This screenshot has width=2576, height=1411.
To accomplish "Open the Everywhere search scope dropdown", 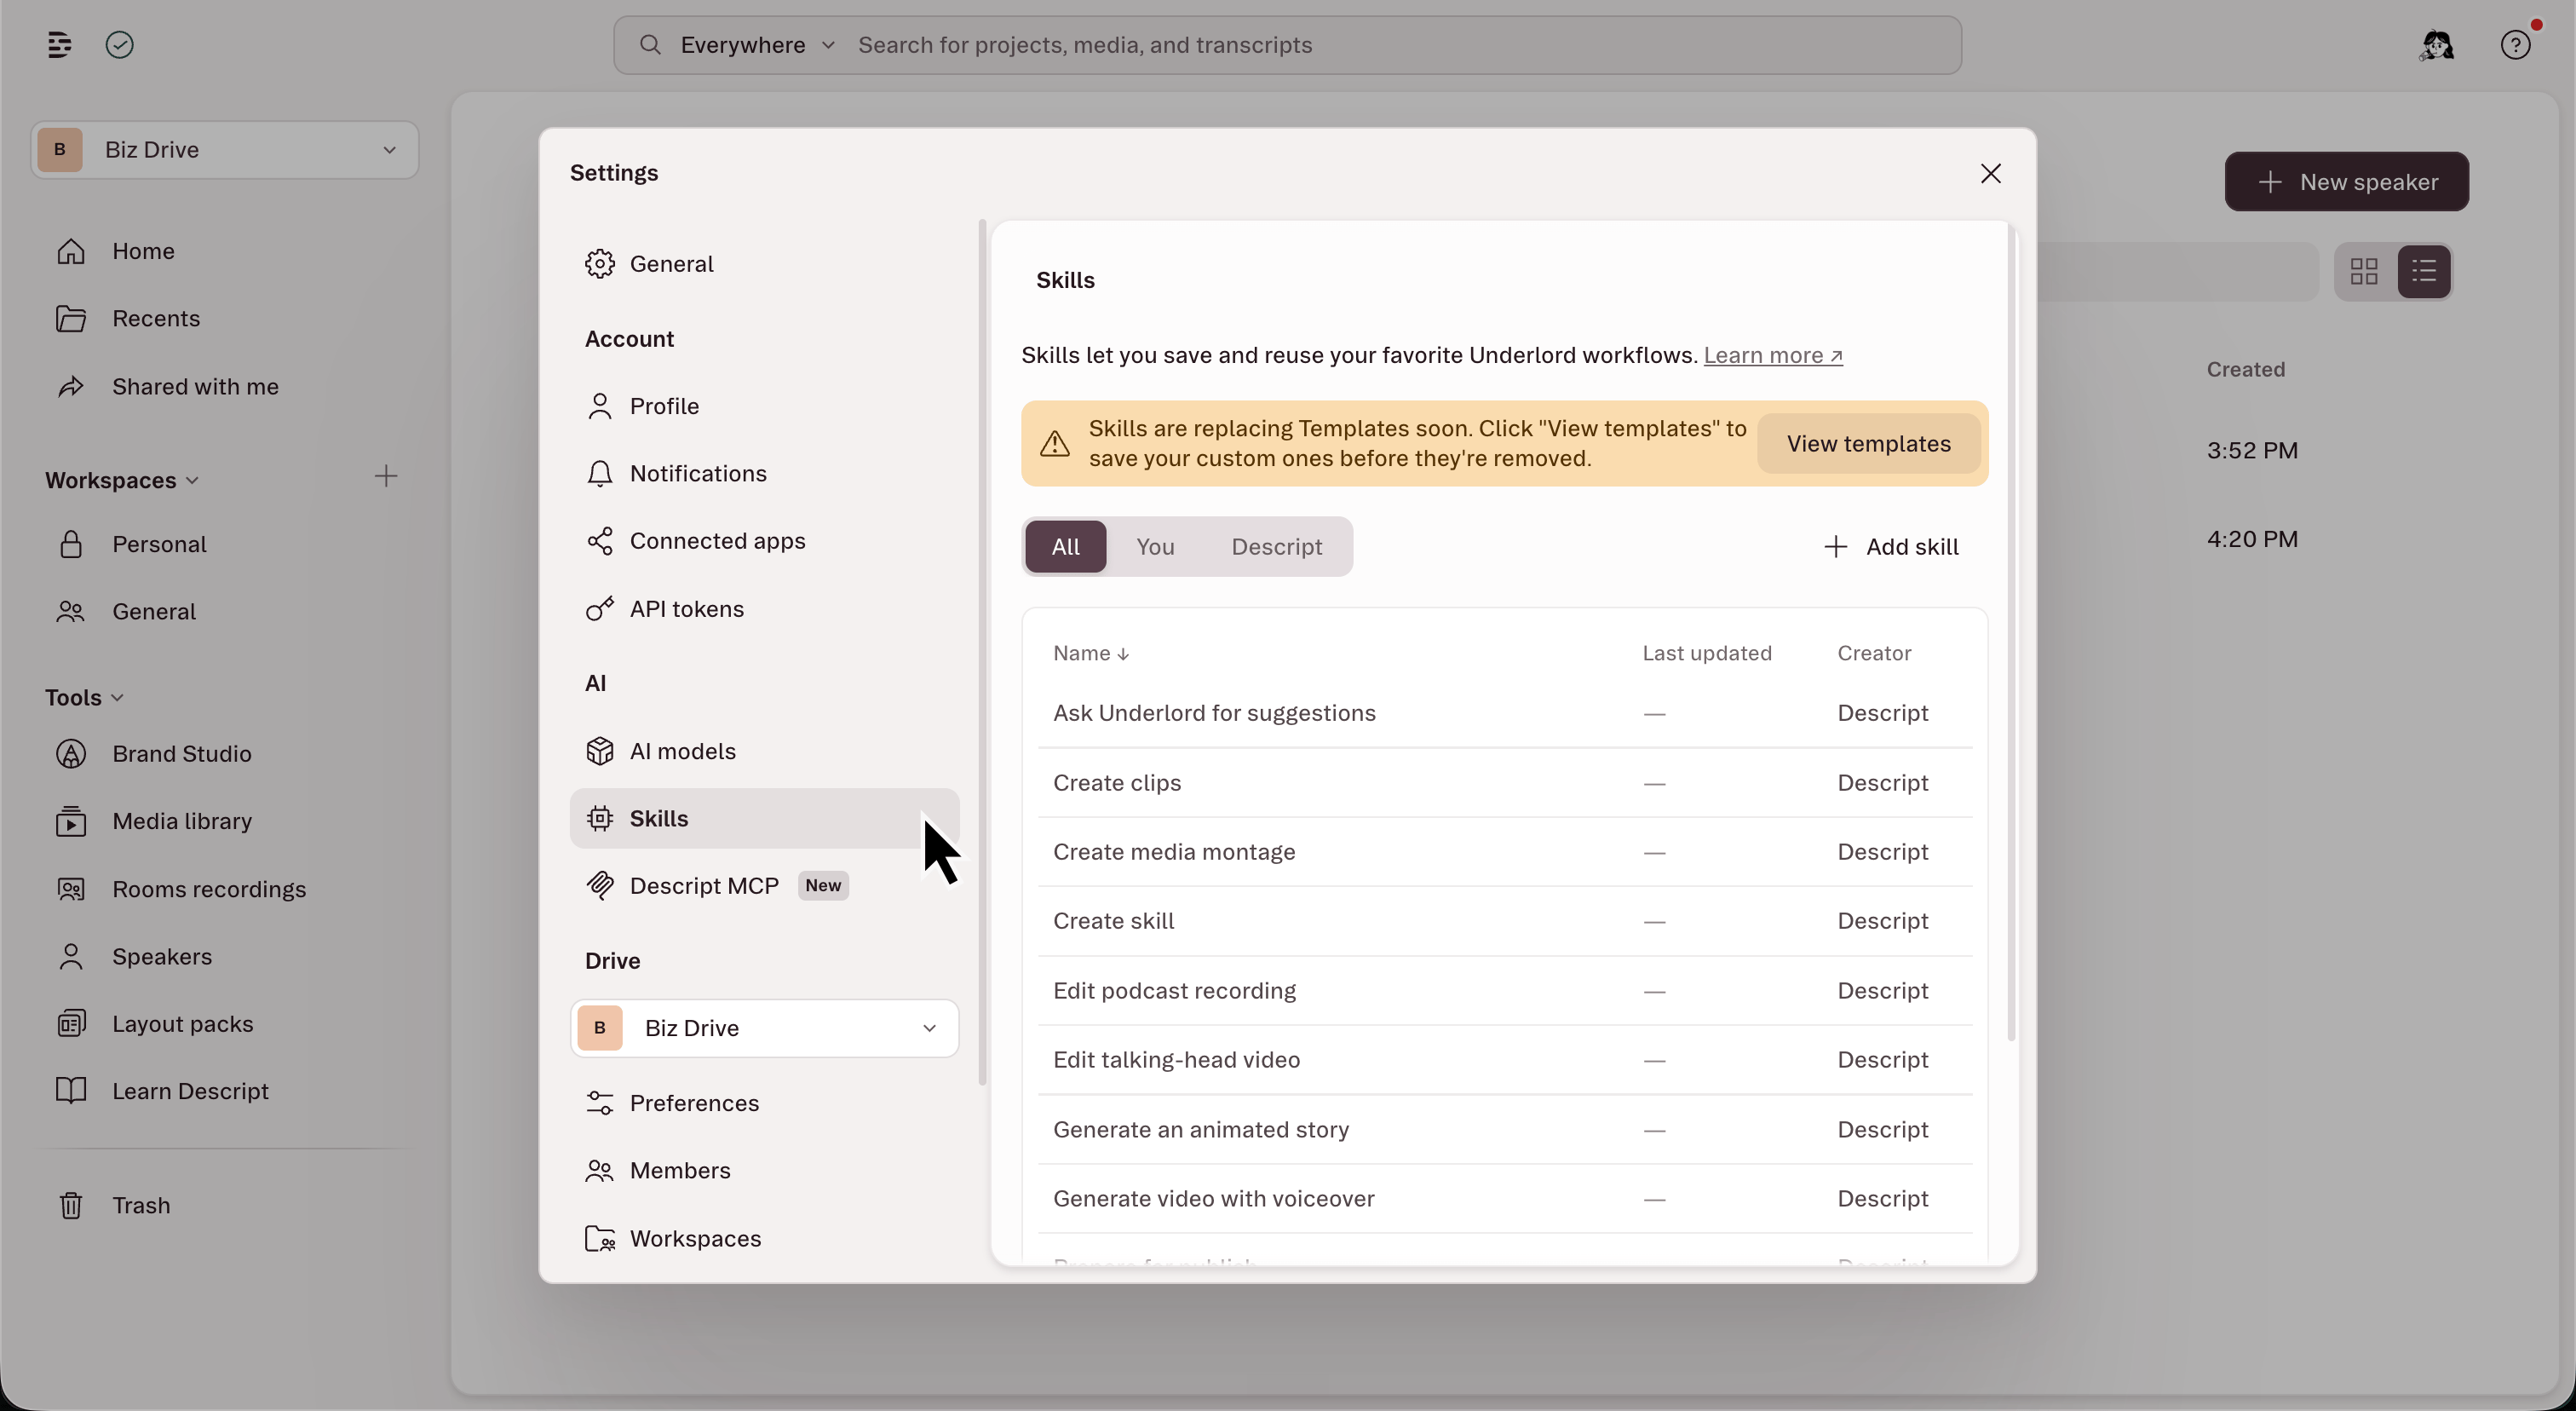I will pyautogui.click(x=757, y=45).
